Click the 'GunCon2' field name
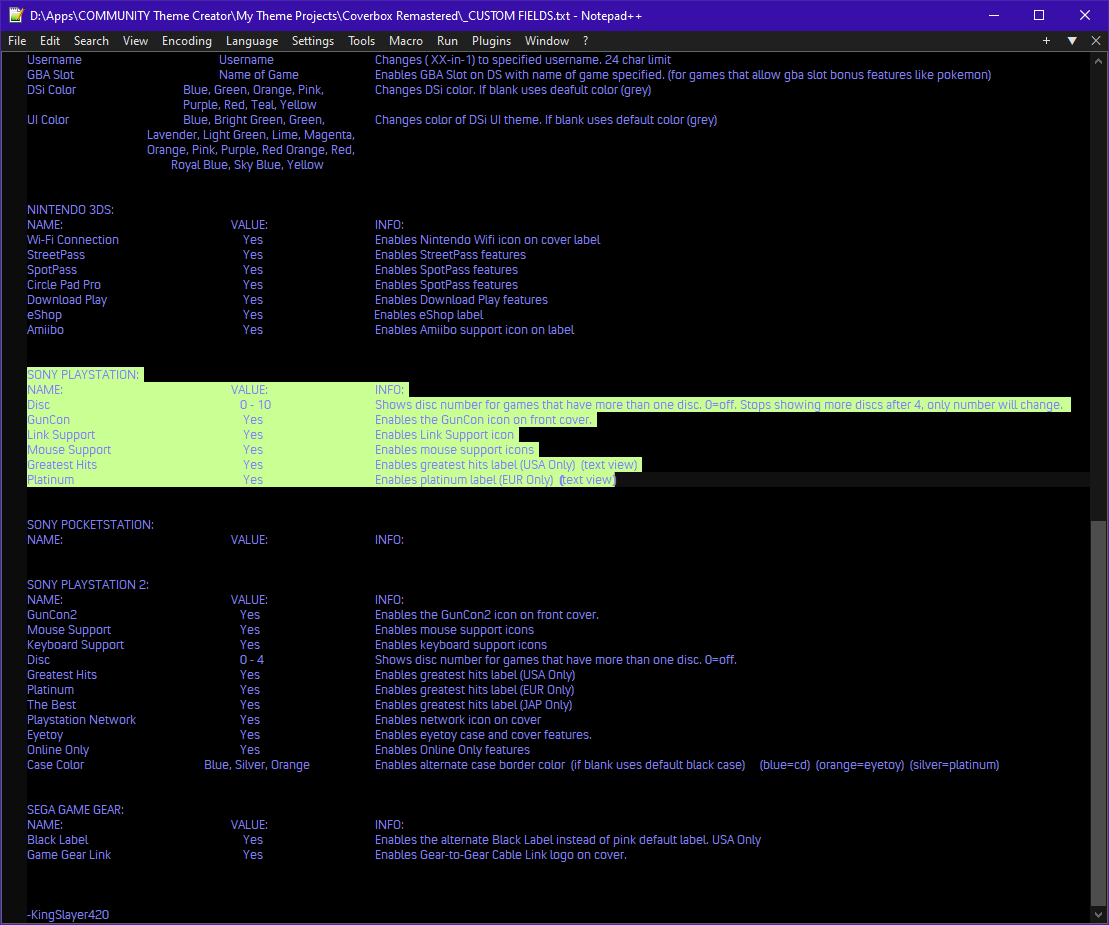The height and width of the screenshot is (925, 1109). (x=52, y=615)
